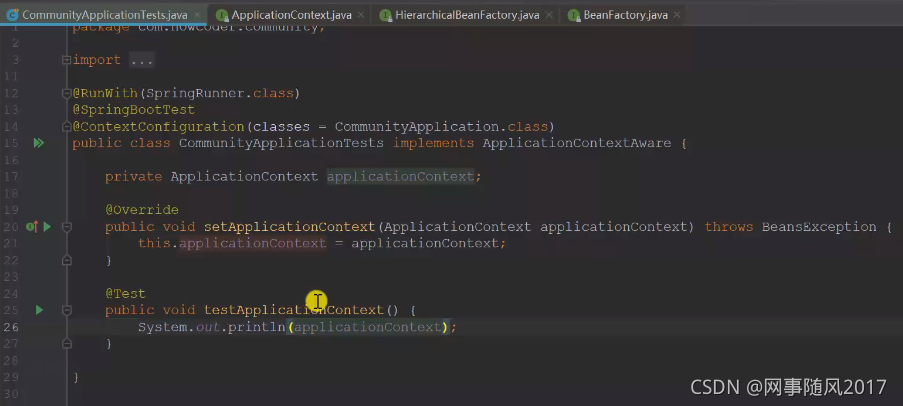Collapse the setApplicationContext method at line 20
This screenshot has width=903, height=406.
67,227
